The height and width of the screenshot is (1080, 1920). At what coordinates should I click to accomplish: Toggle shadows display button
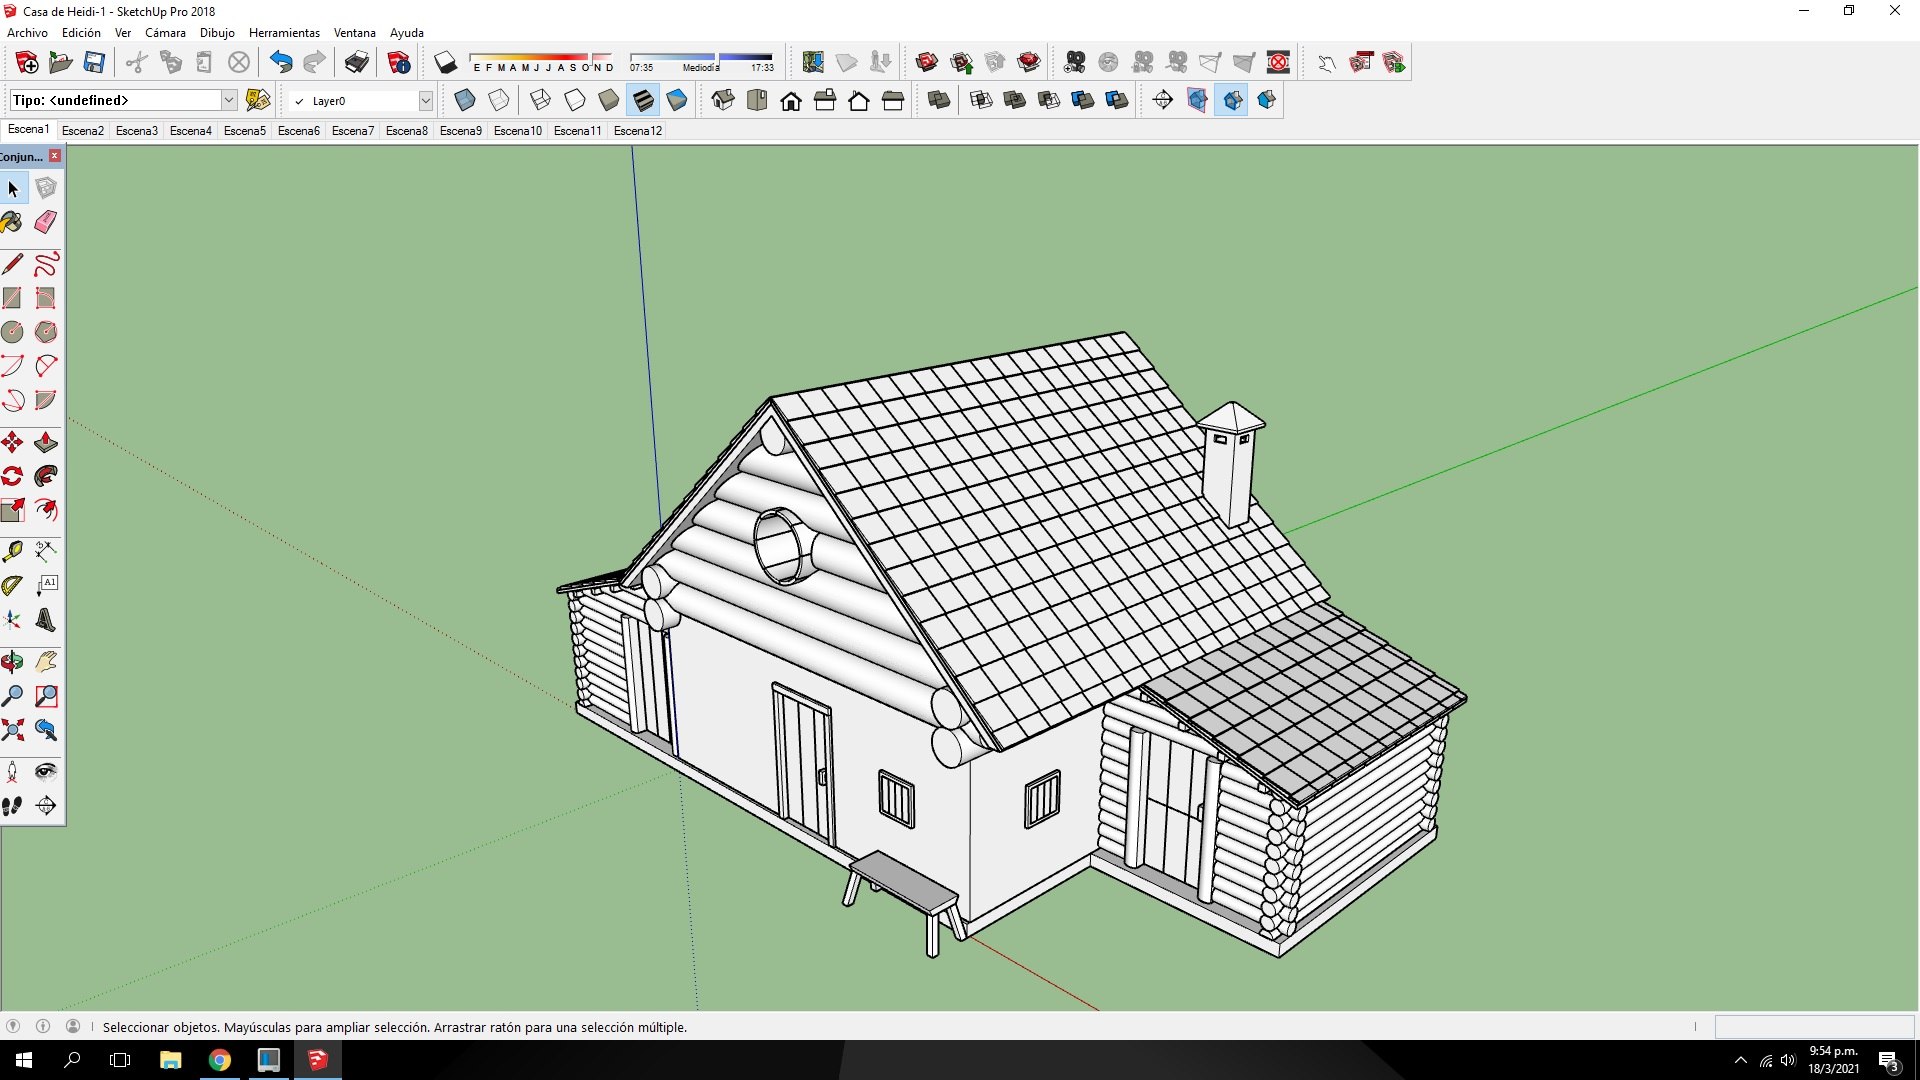(446, 63)
